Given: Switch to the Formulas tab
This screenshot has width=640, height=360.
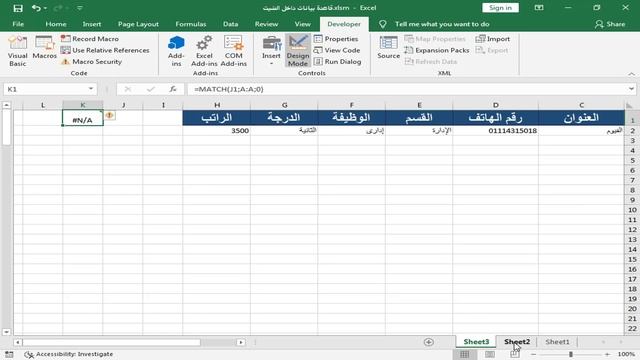Looking at the screenshot, I should [x=191, y=24].
